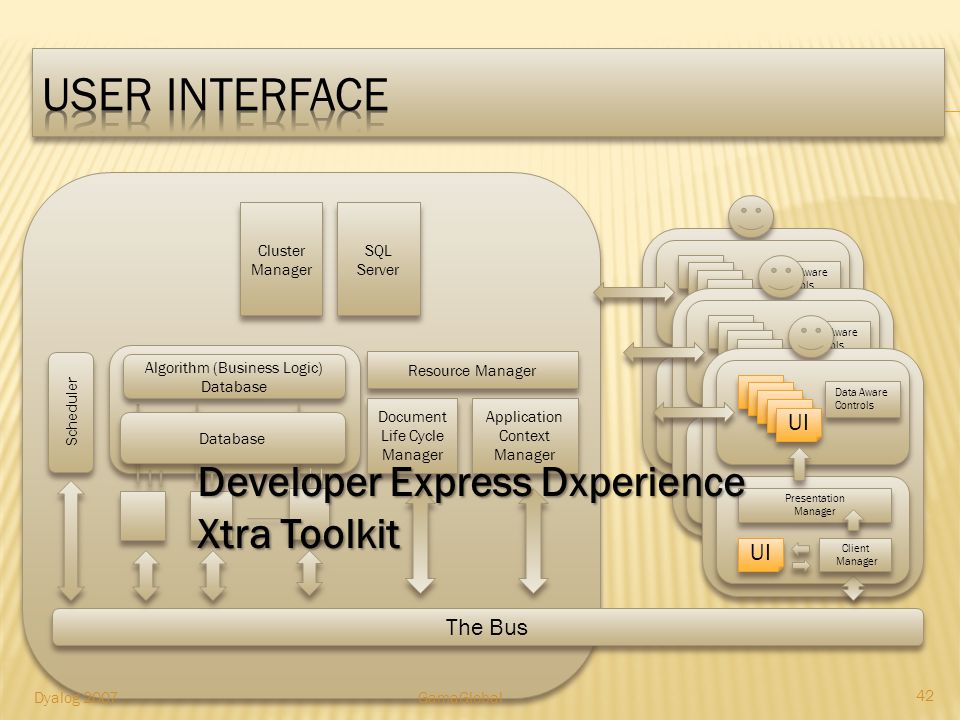Click the vertical Scheduler block
The width and height of the screenshot is (960, 720).
tap(71, 412)
